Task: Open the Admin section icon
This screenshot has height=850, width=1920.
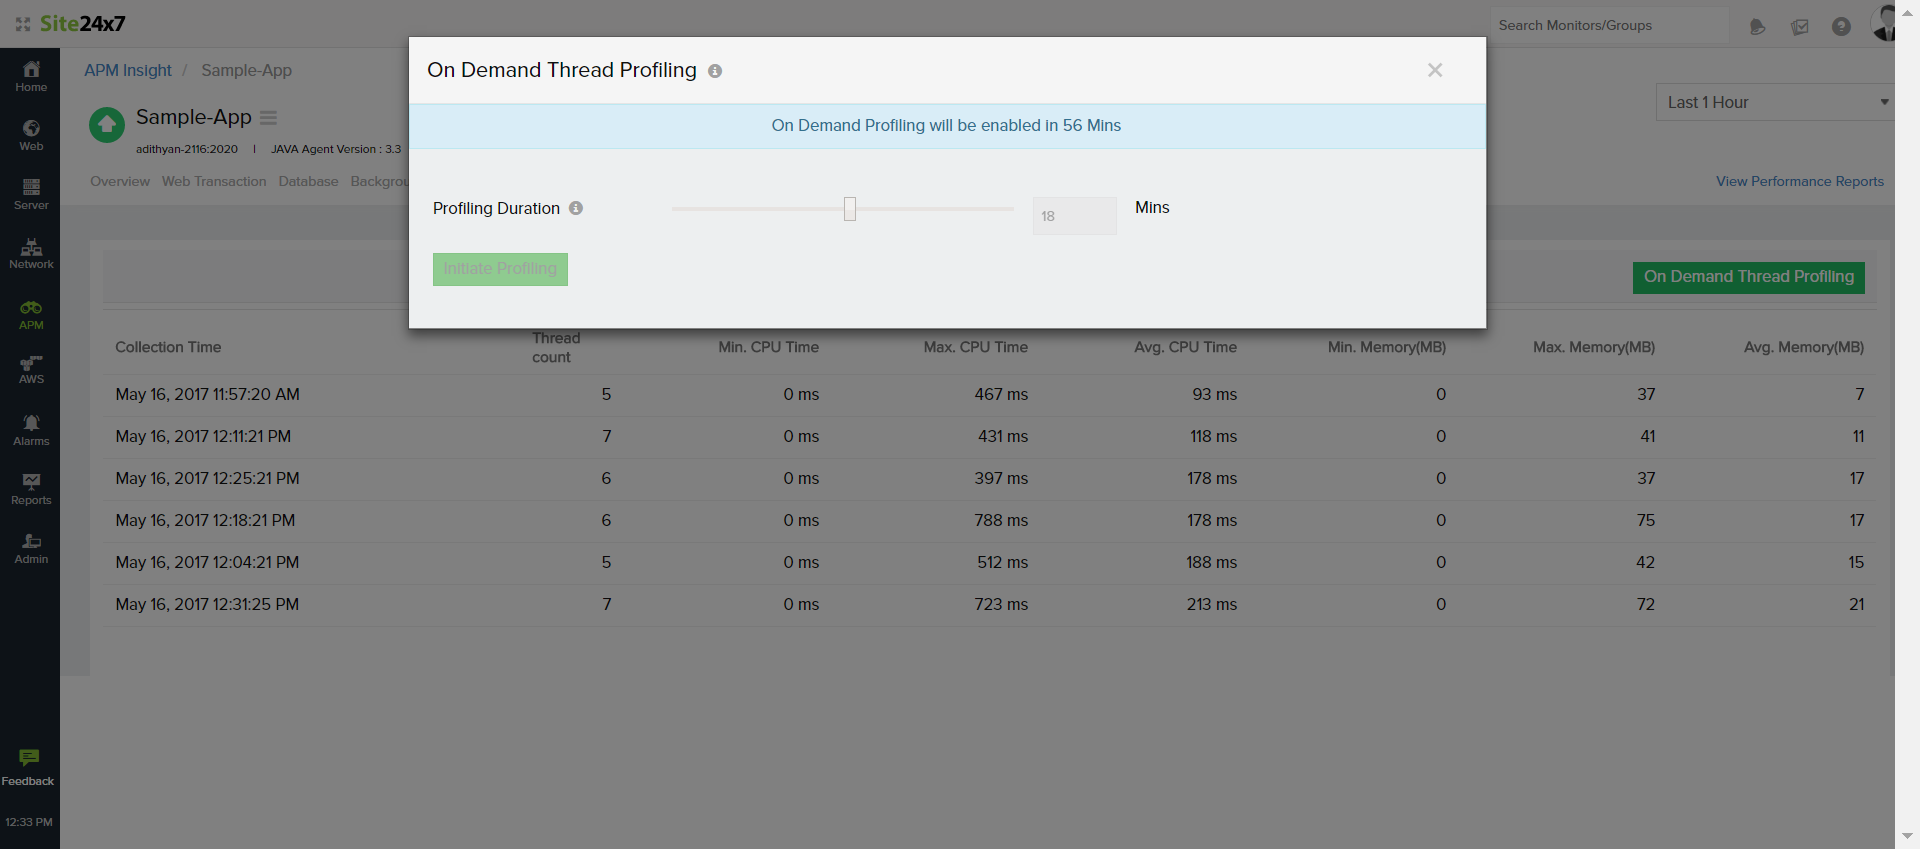Action: (x=31, y=548)
